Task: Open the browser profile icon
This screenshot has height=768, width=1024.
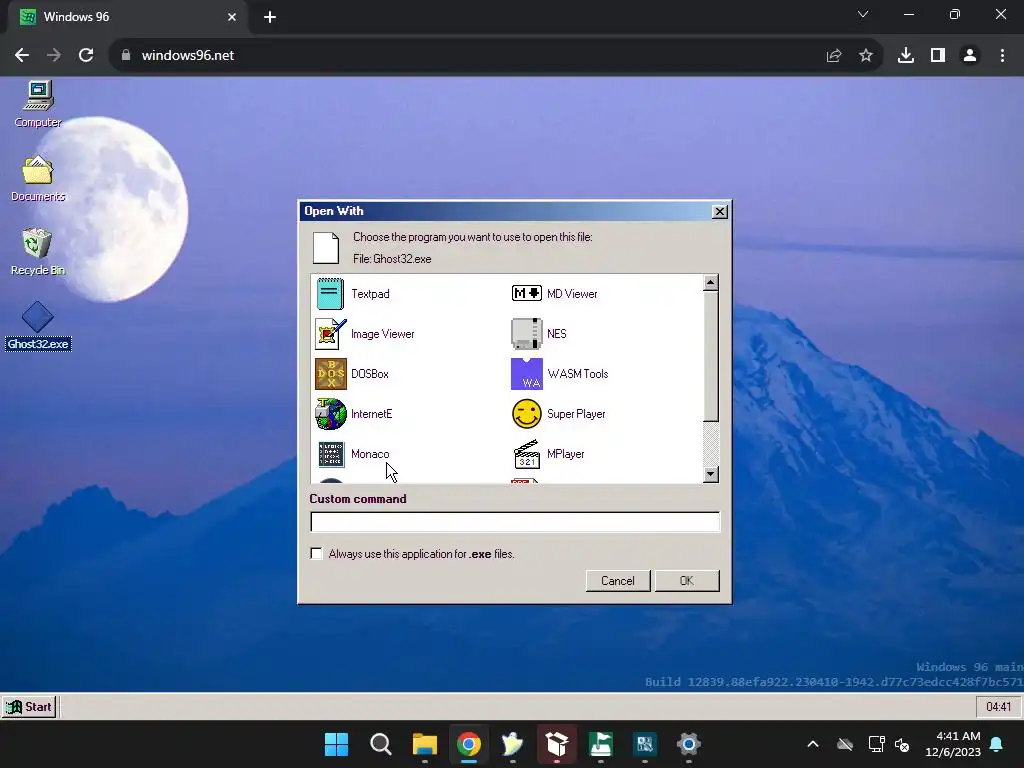Action: [x=970, y=56]
